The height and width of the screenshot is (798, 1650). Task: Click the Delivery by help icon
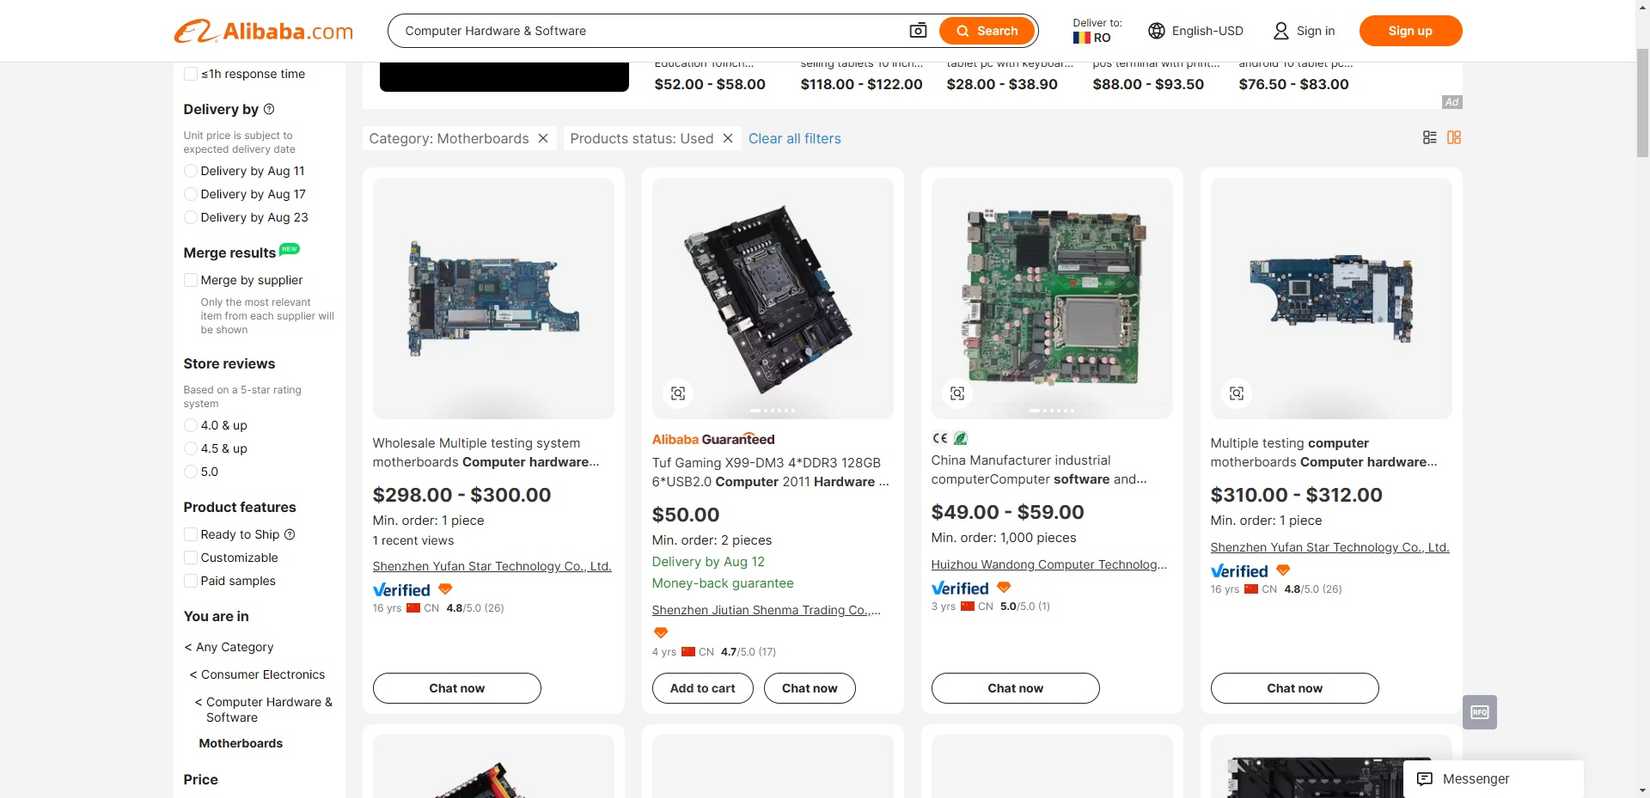pos(269,109)
